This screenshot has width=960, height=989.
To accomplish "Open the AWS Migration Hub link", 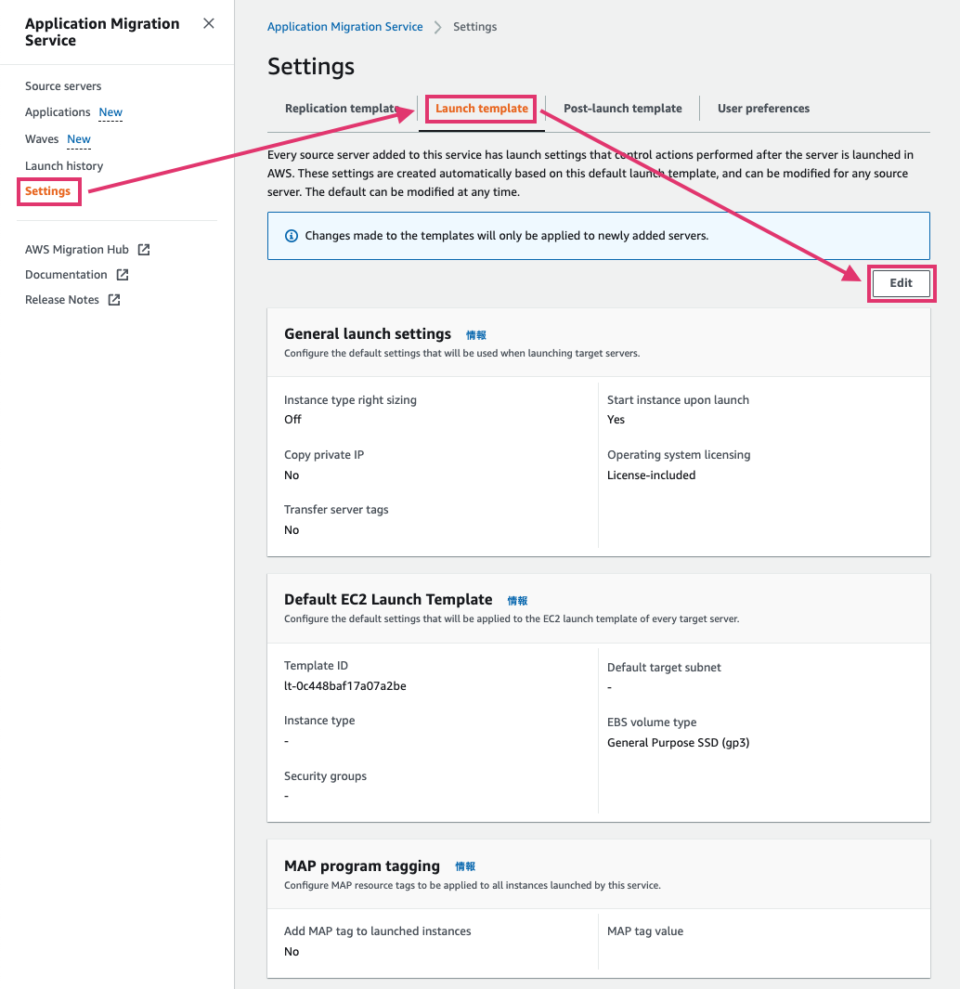I will pyautogui.click(x=77, y=250).
